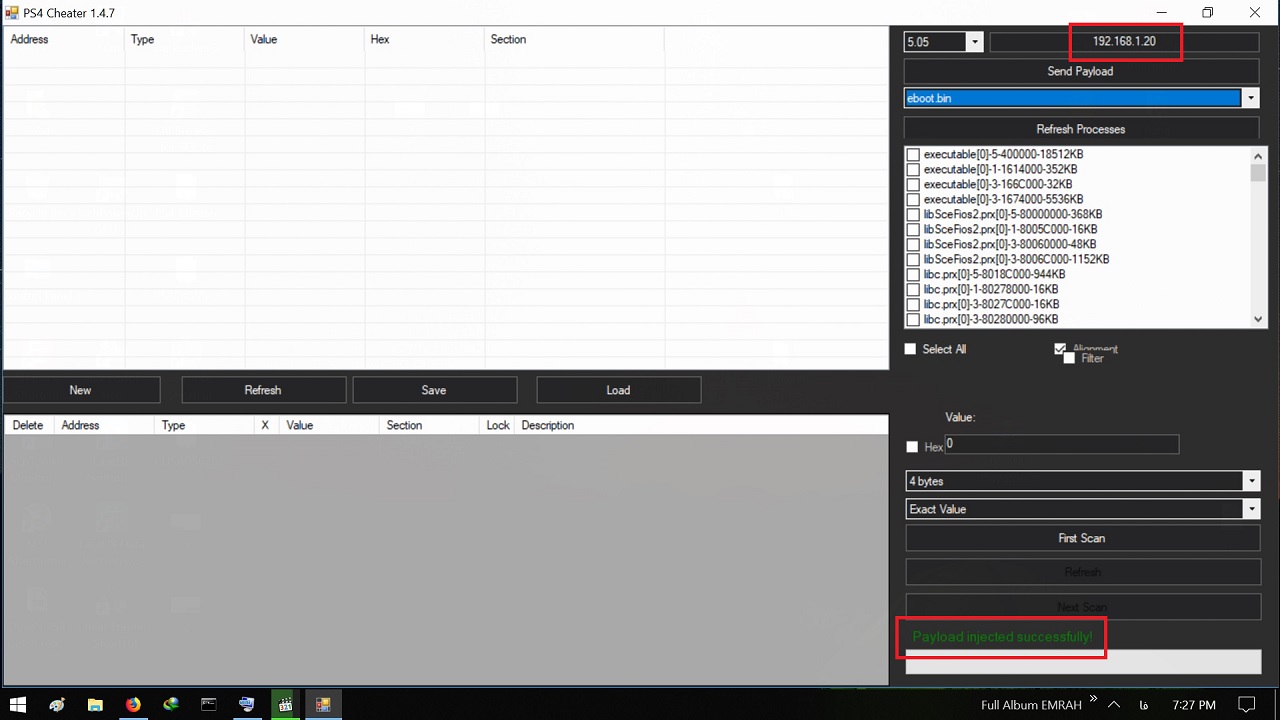Click the 'Payload injected successfully!' status message
The height and width of the screenshot is (720, 1280).
point(1002,637)
